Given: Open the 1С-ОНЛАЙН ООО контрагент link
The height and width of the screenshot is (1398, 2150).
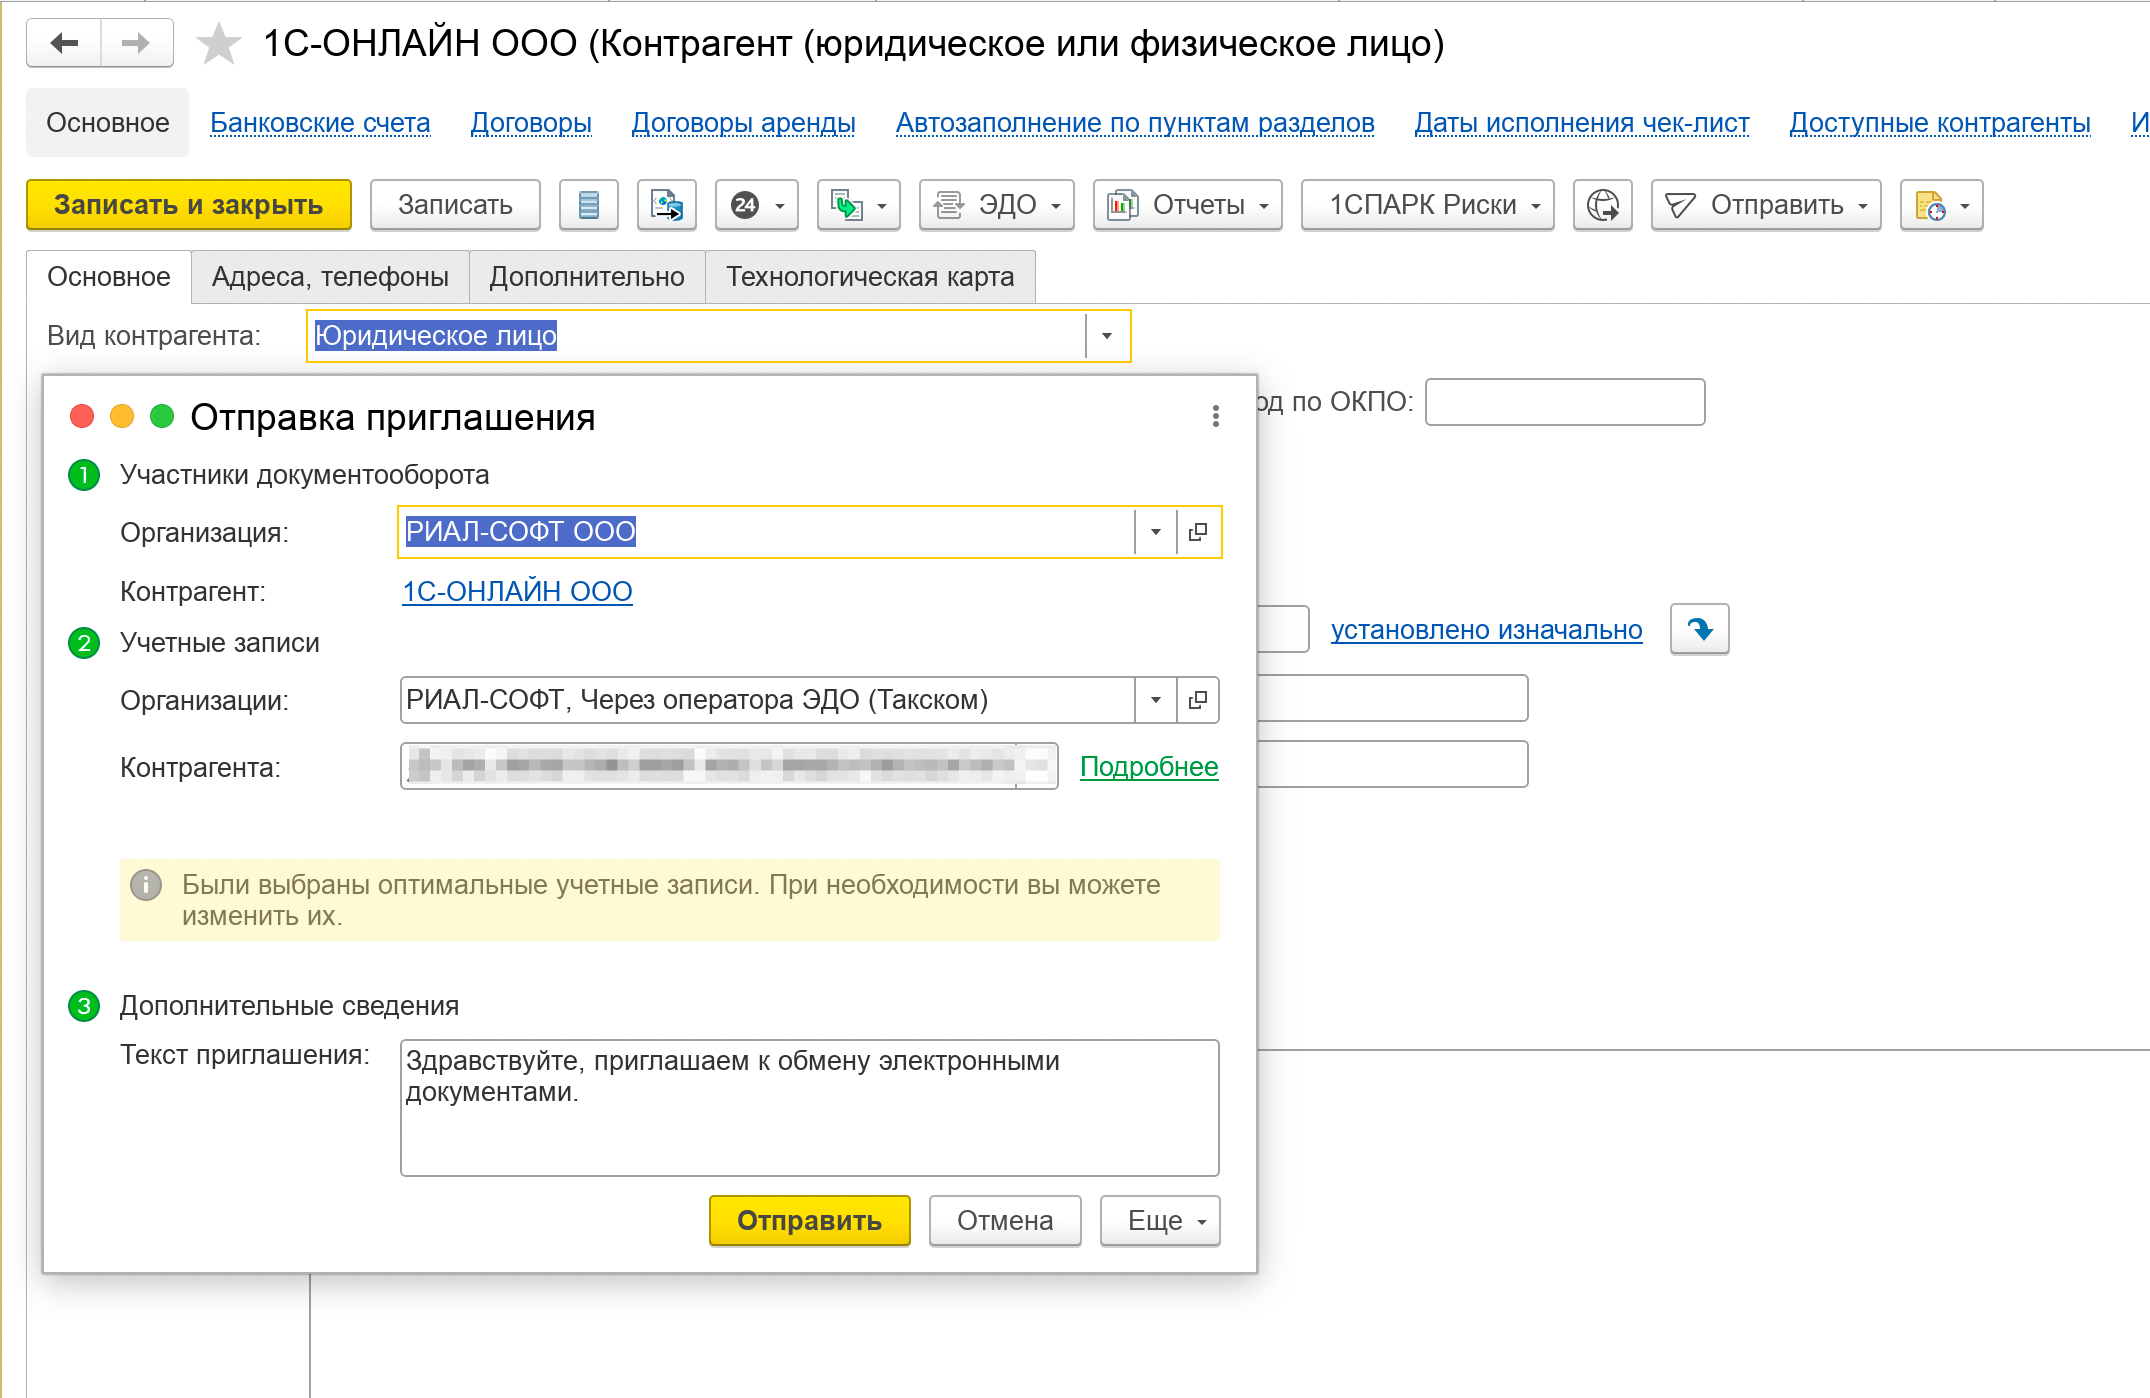Looking at the screenshot, I should pyautogui.click(x=517, y=592).
